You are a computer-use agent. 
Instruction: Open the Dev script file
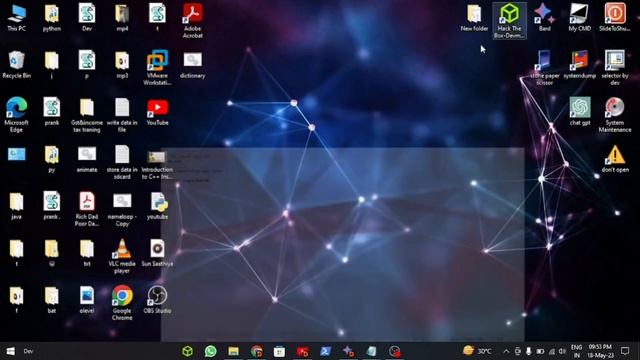pyautogui.click(x=87, y=18)
